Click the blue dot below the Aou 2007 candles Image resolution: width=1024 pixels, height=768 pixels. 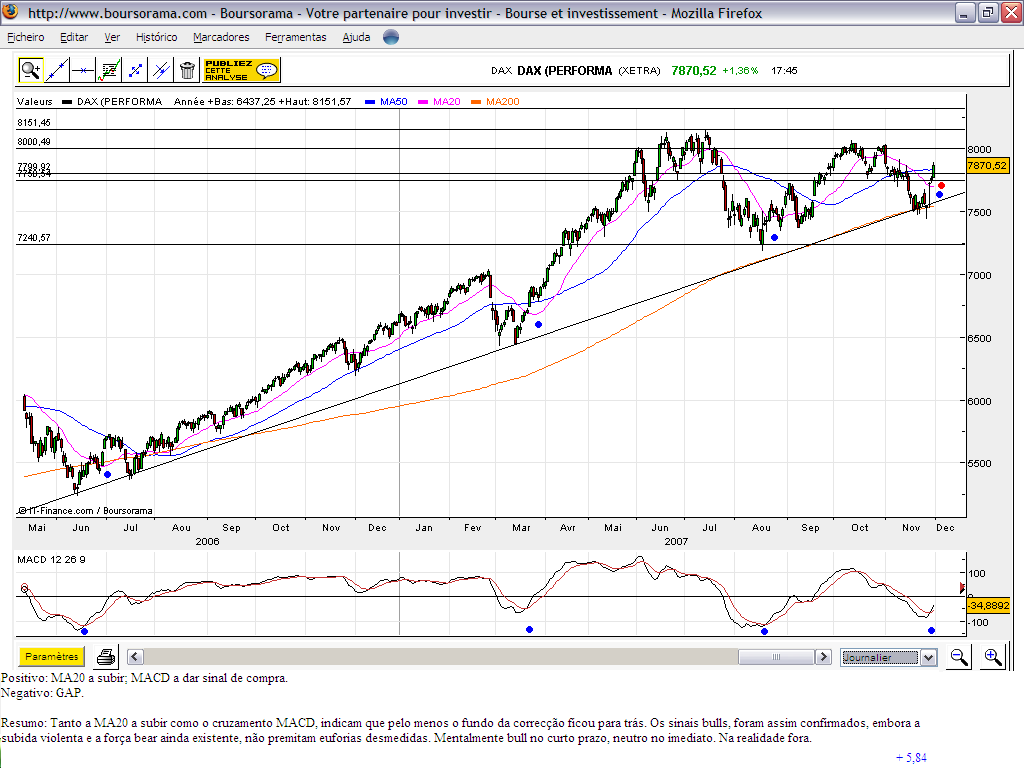click(x=775, y=238)
